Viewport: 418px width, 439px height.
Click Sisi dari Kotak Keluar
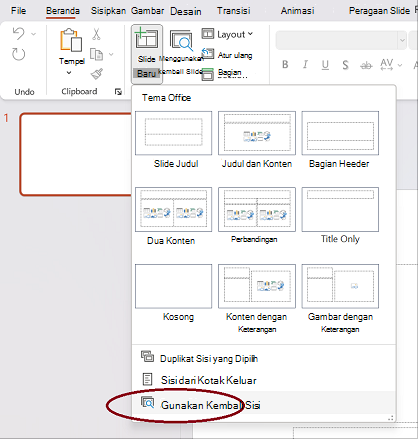coord(263,380)
